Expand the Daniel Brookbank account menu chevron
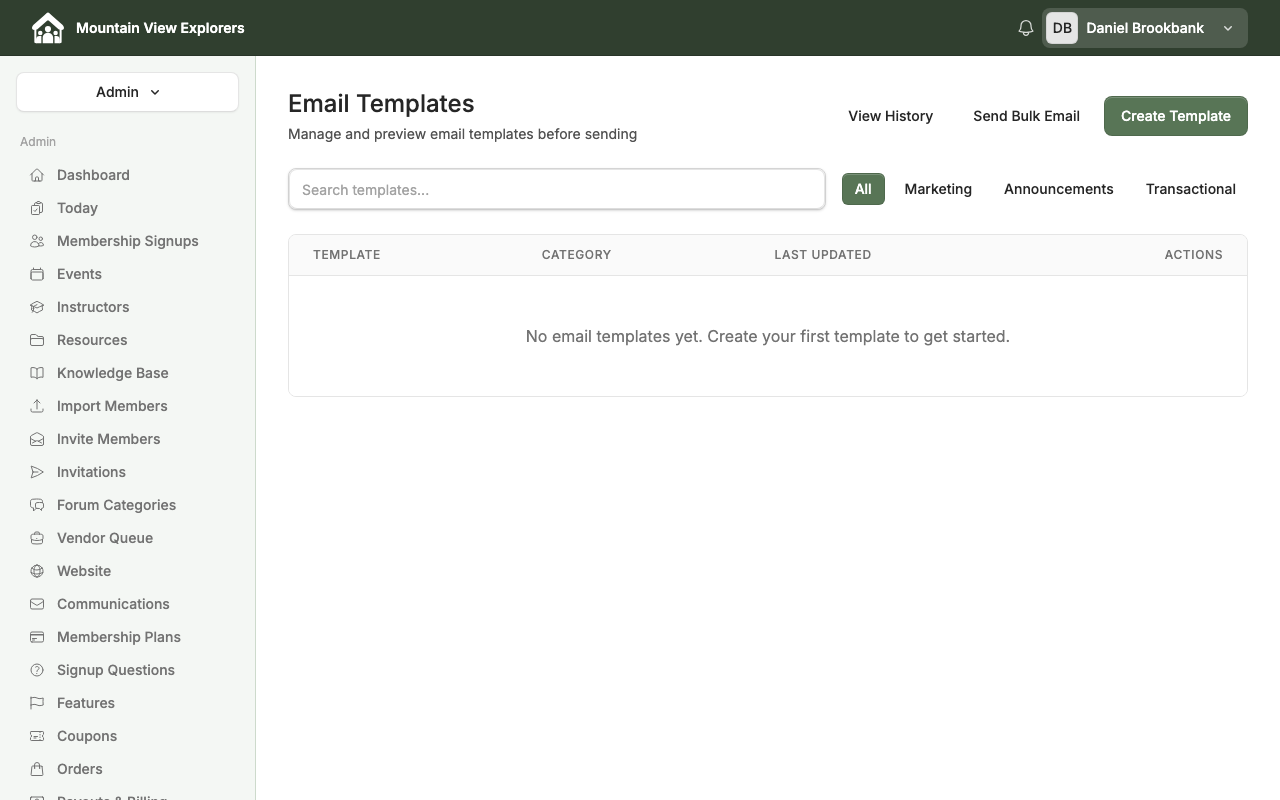Viewport: 1280px width, 800px height. tap(1228, 28)
